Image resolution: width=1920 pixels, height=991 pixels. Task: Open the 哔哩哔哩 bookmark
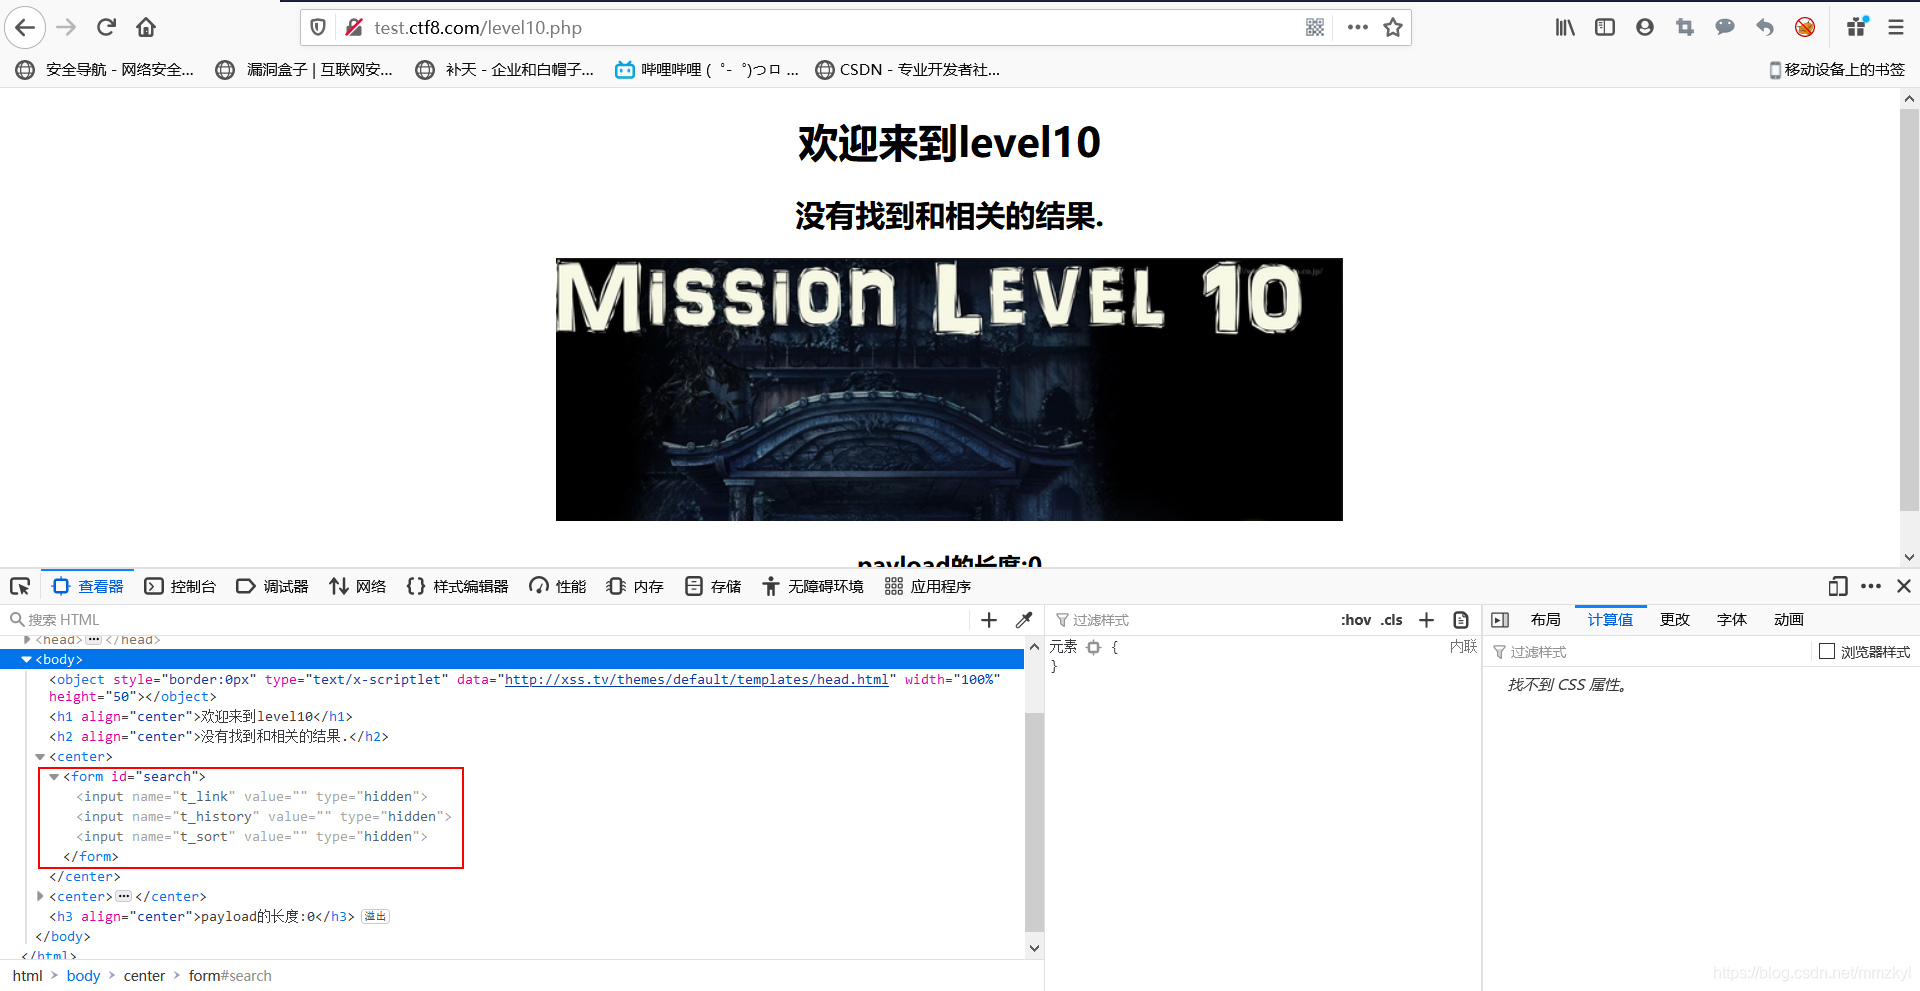coord(706,70)
